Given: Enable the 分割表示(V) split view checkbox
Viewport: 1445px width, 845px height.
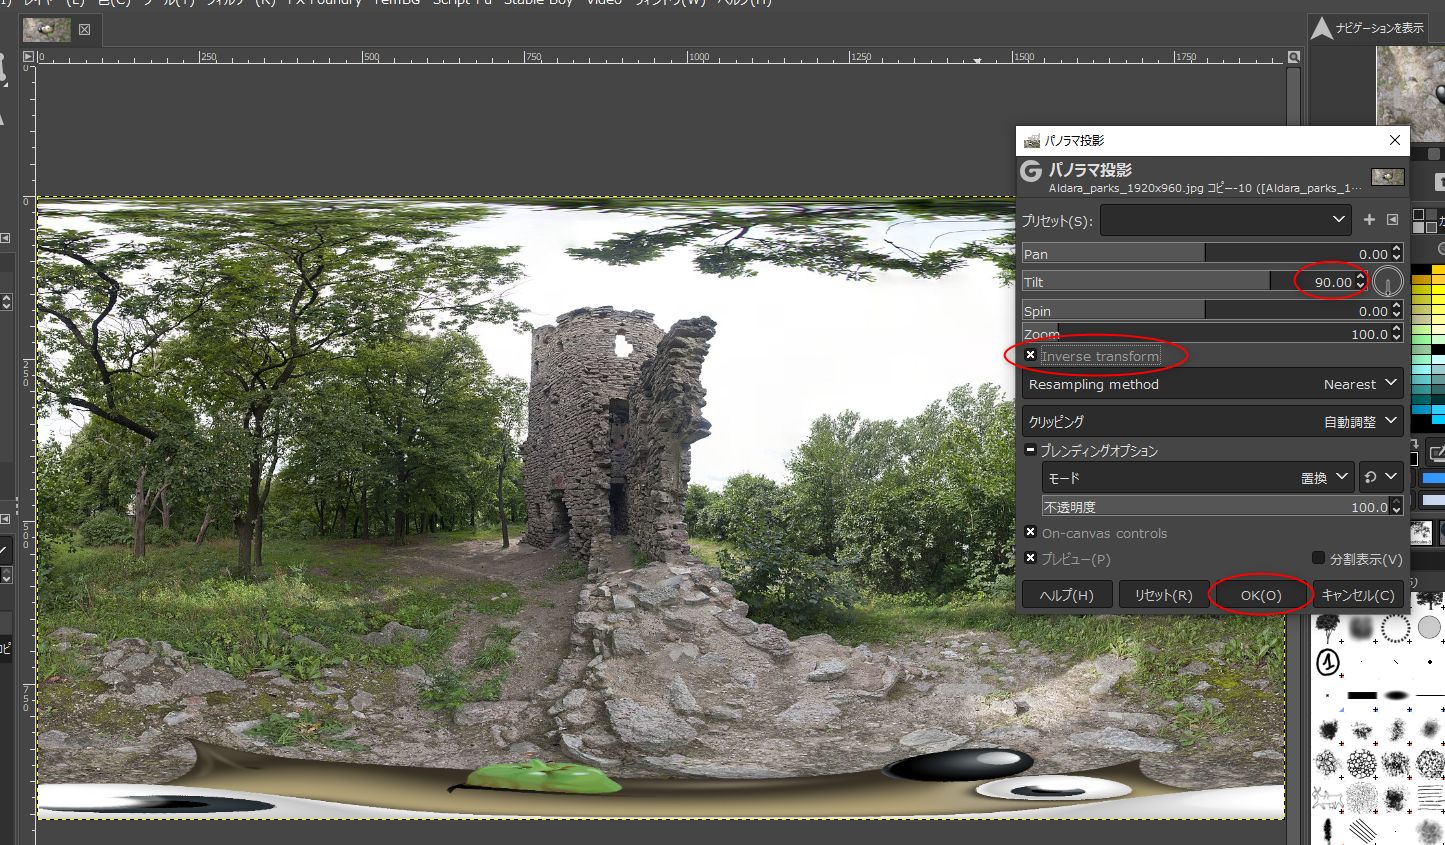Looking at the screenshot, I should 1318,558.
